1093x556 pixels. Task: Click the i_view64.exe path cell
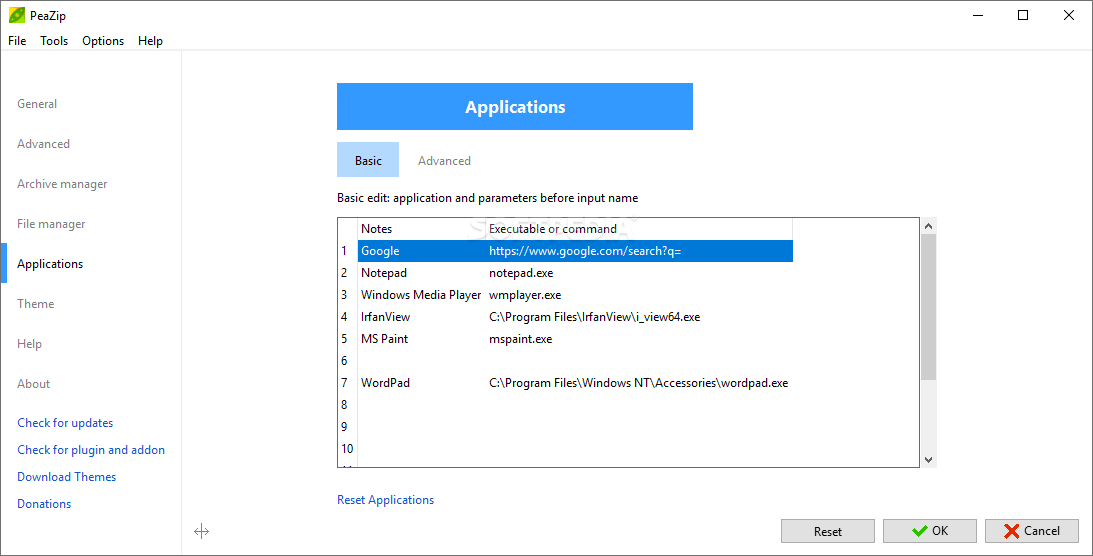pos(639,317)
